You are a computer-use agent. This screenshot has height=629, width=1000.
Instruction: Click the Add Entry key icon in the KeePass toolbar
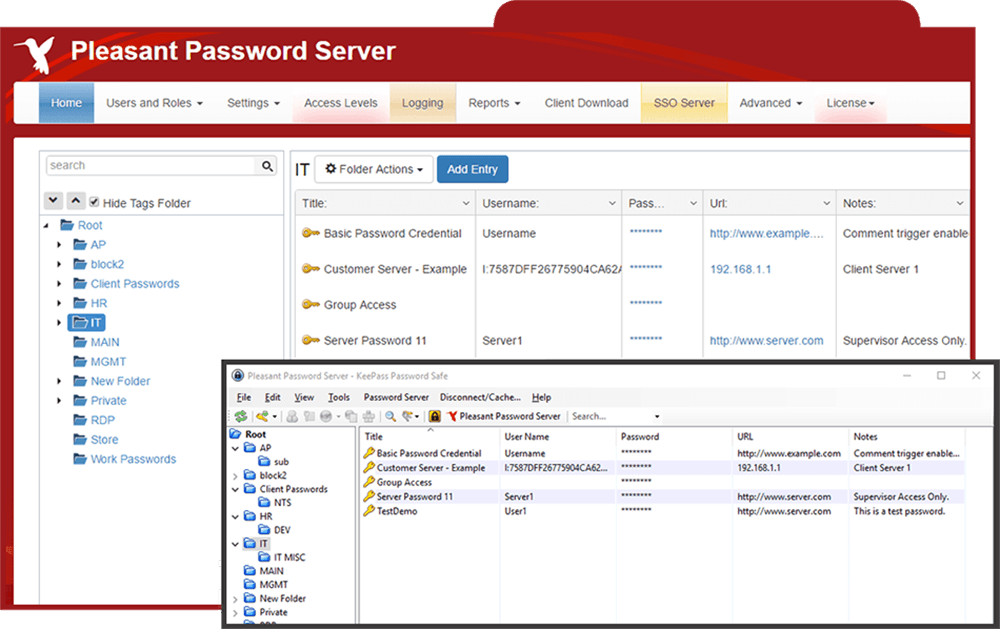coord(263,417)
